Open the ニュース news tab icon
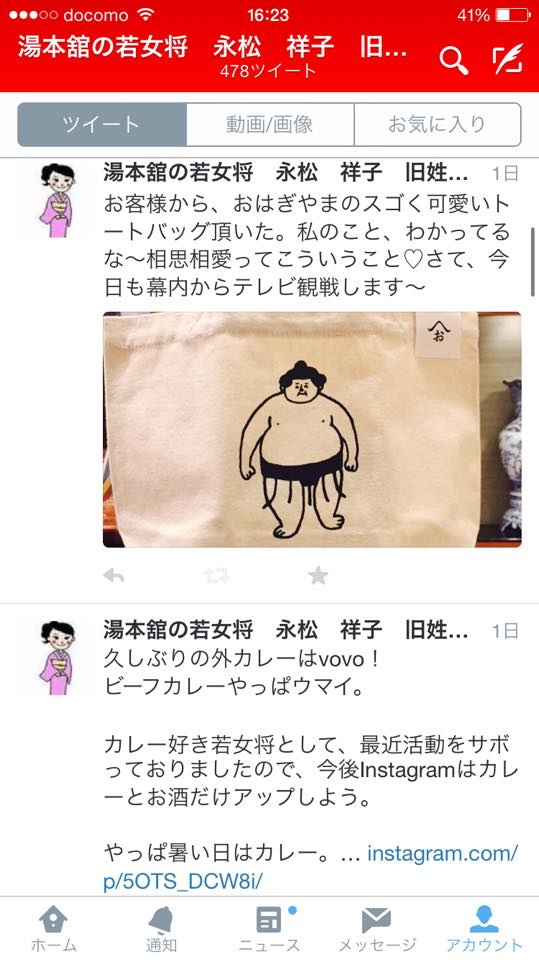This screenshot has height=960, width=539. tap(270, 928)
